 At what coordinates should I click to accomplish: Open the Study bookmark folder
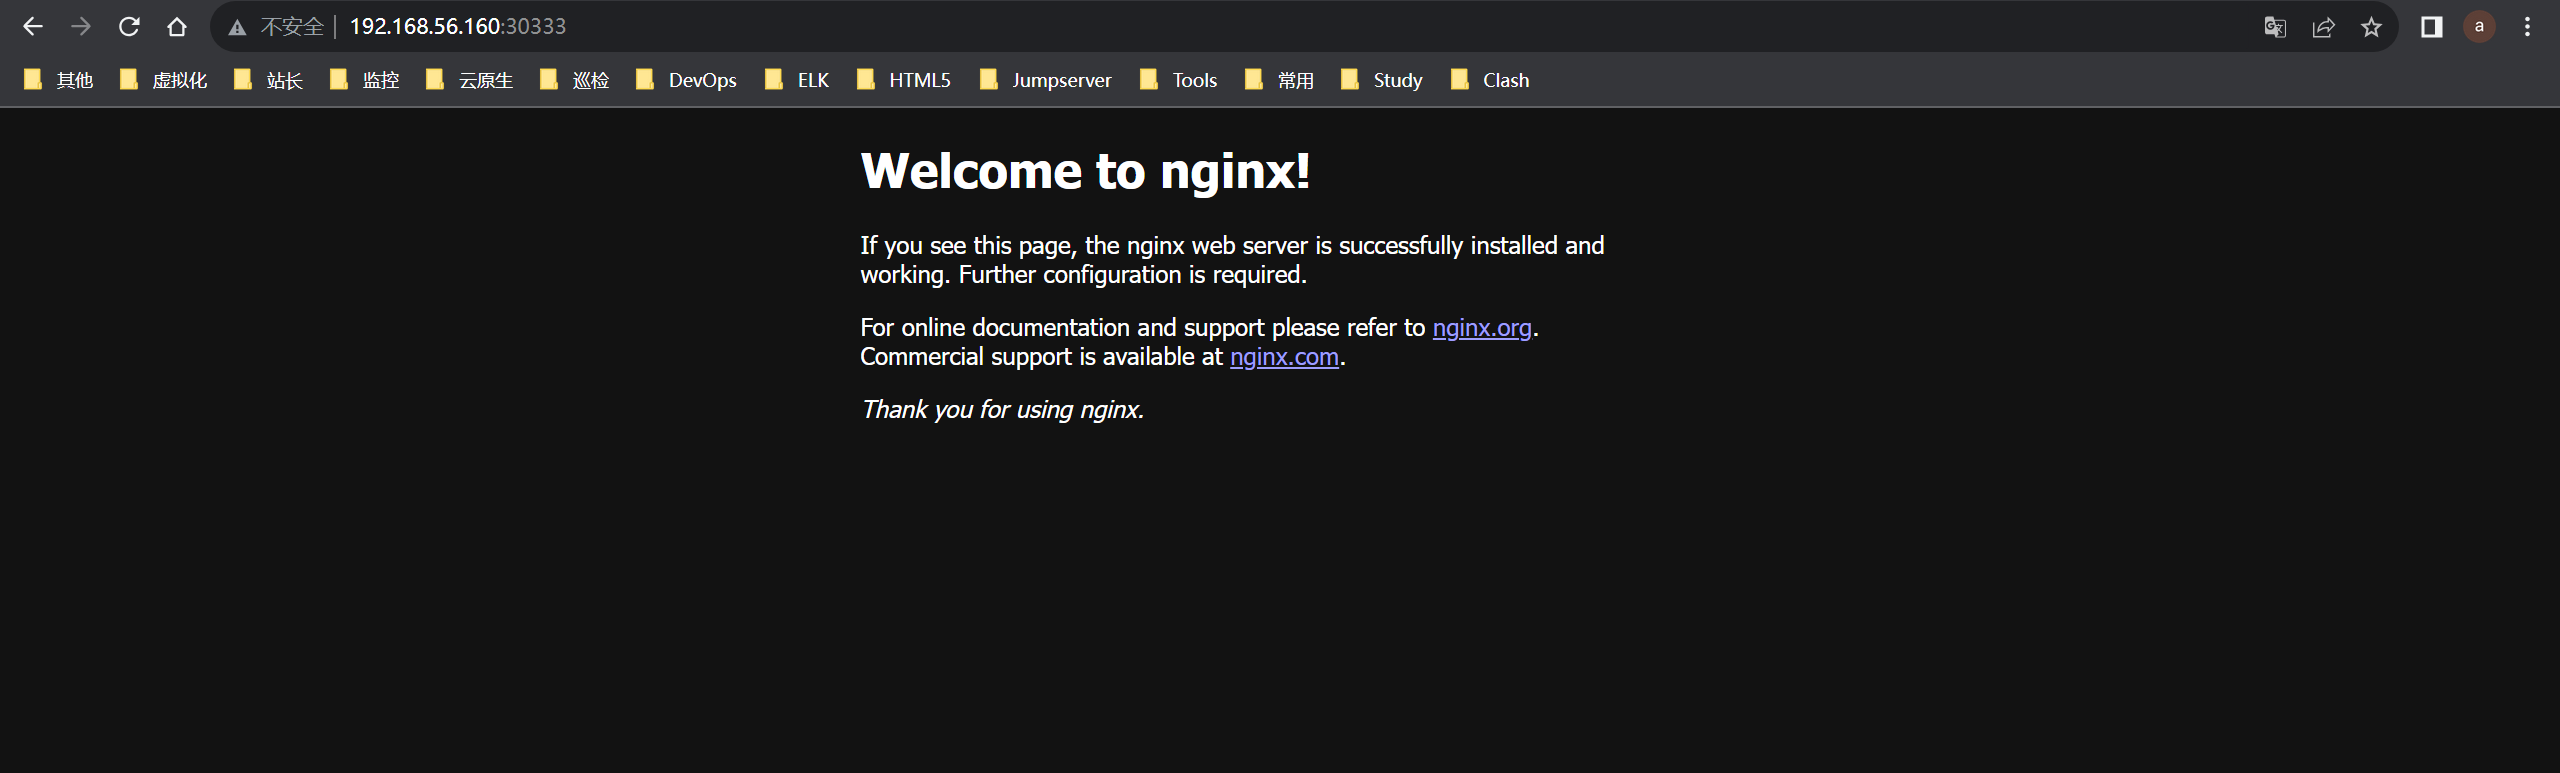click(1382, 80)
